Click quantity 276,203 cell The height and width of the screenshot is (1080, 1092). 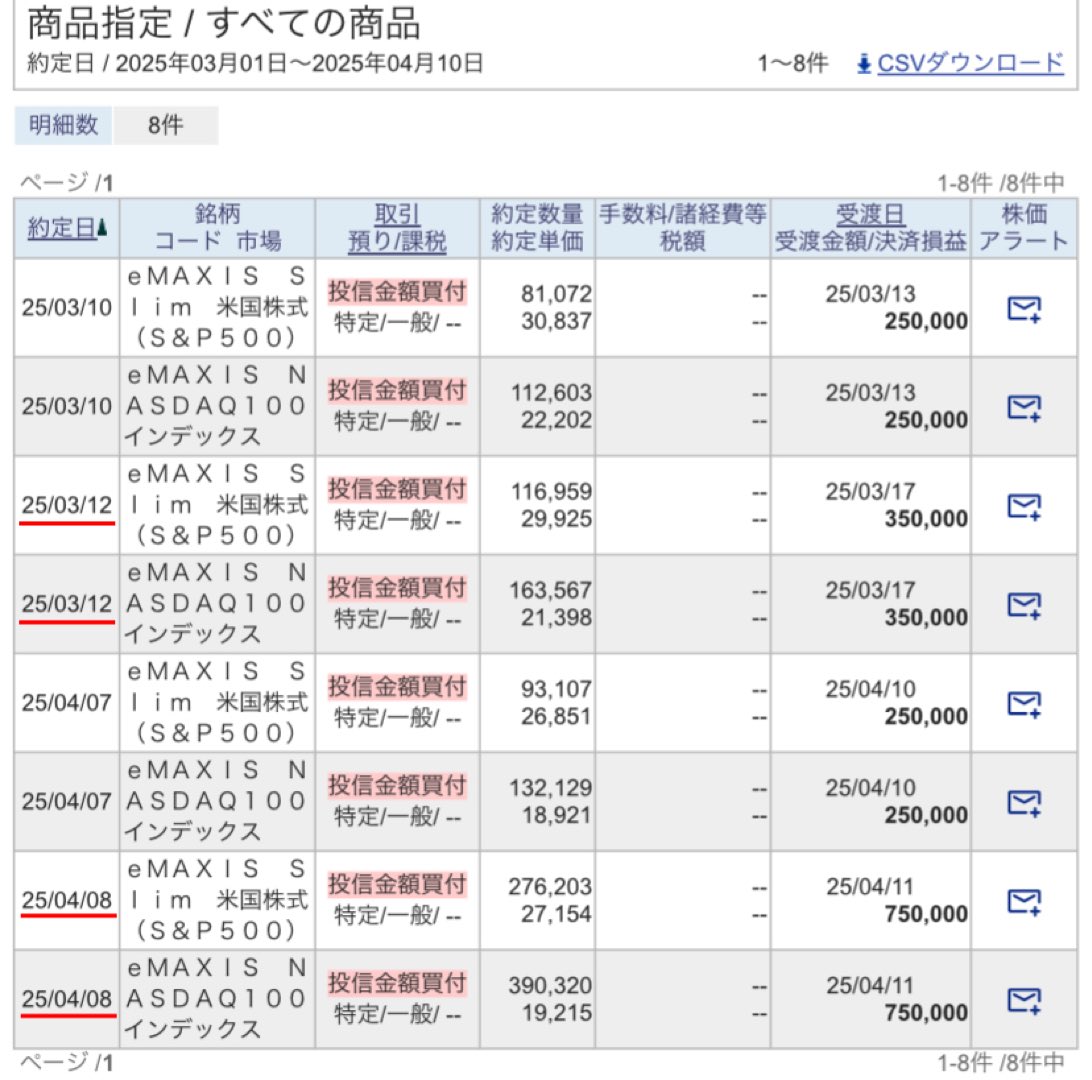tap(550, 887)
